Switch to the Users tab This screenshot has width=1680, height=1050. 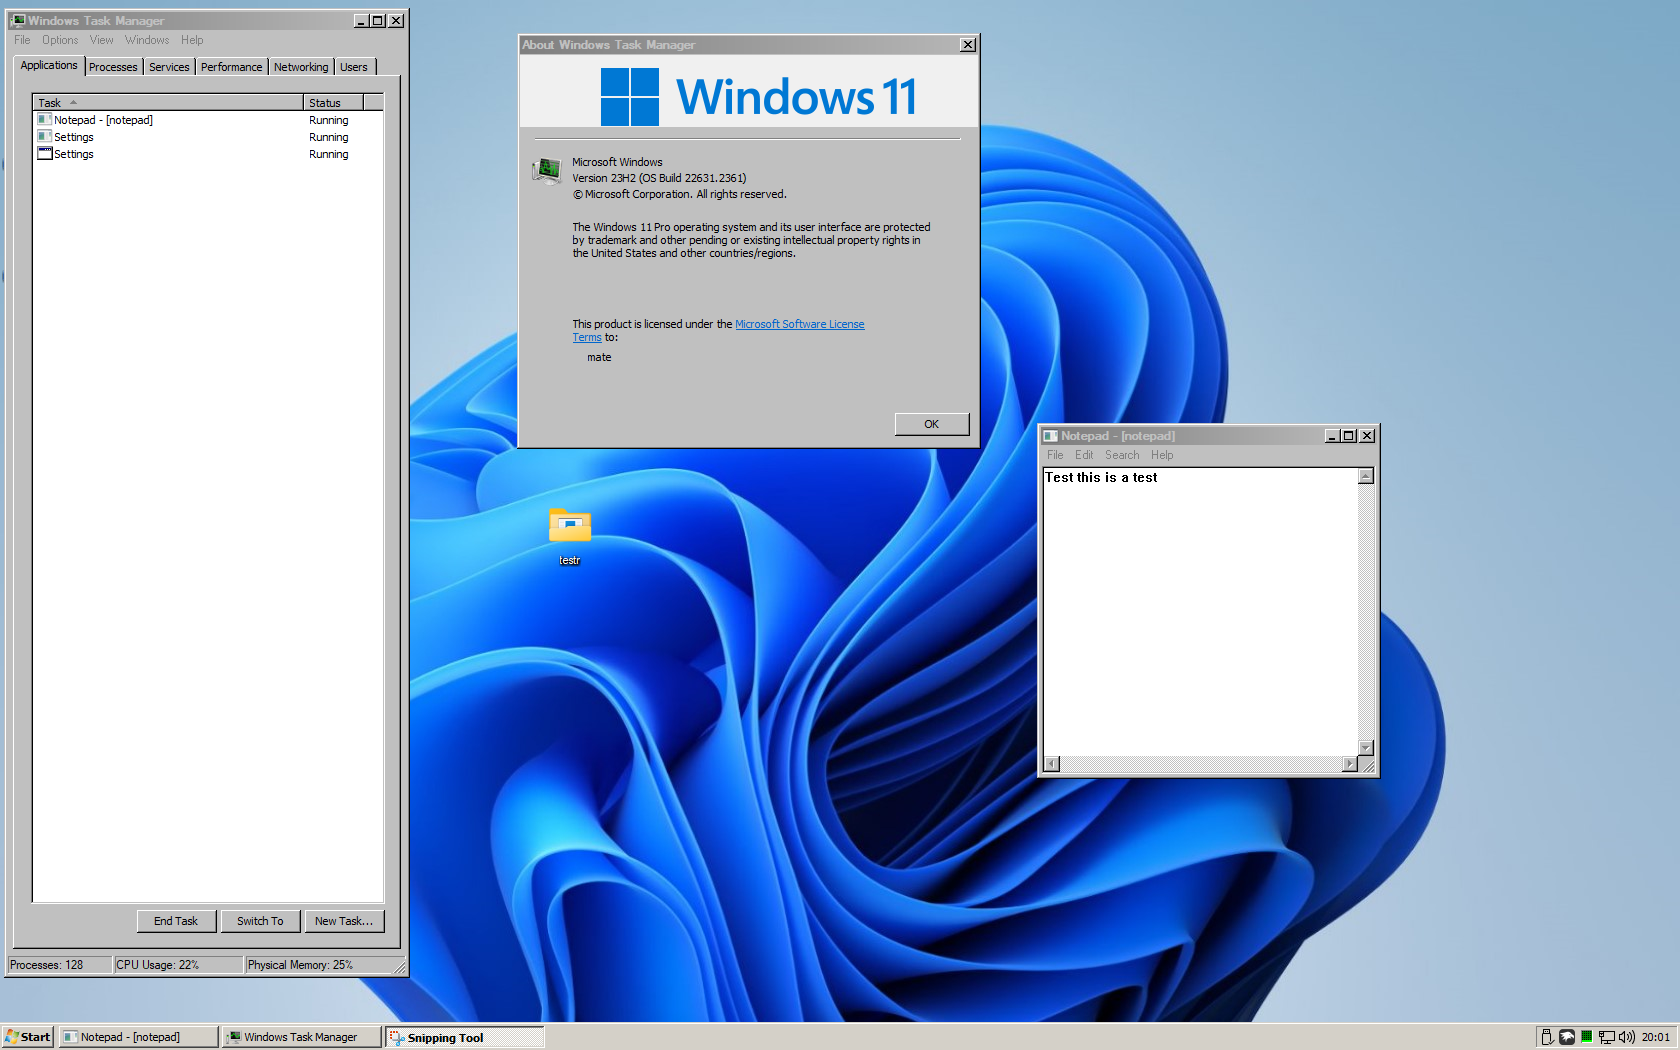point(354,67)
